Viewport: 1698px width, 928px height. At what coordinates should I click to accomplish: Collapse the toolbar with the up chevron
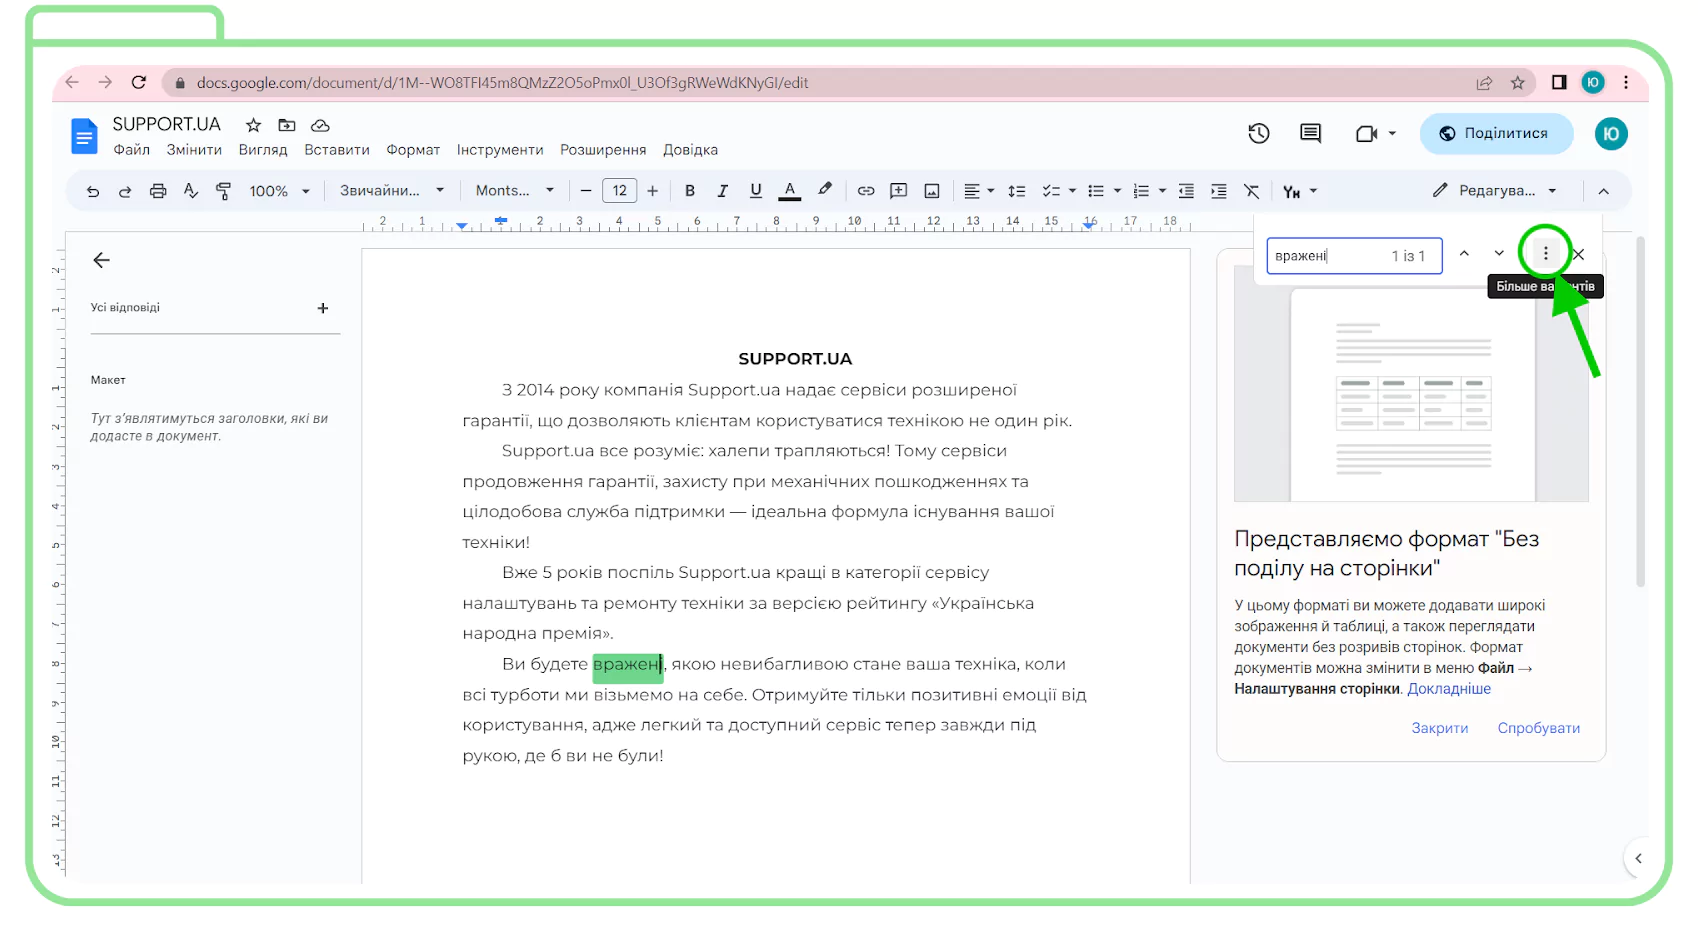[x=1603, y=191]
